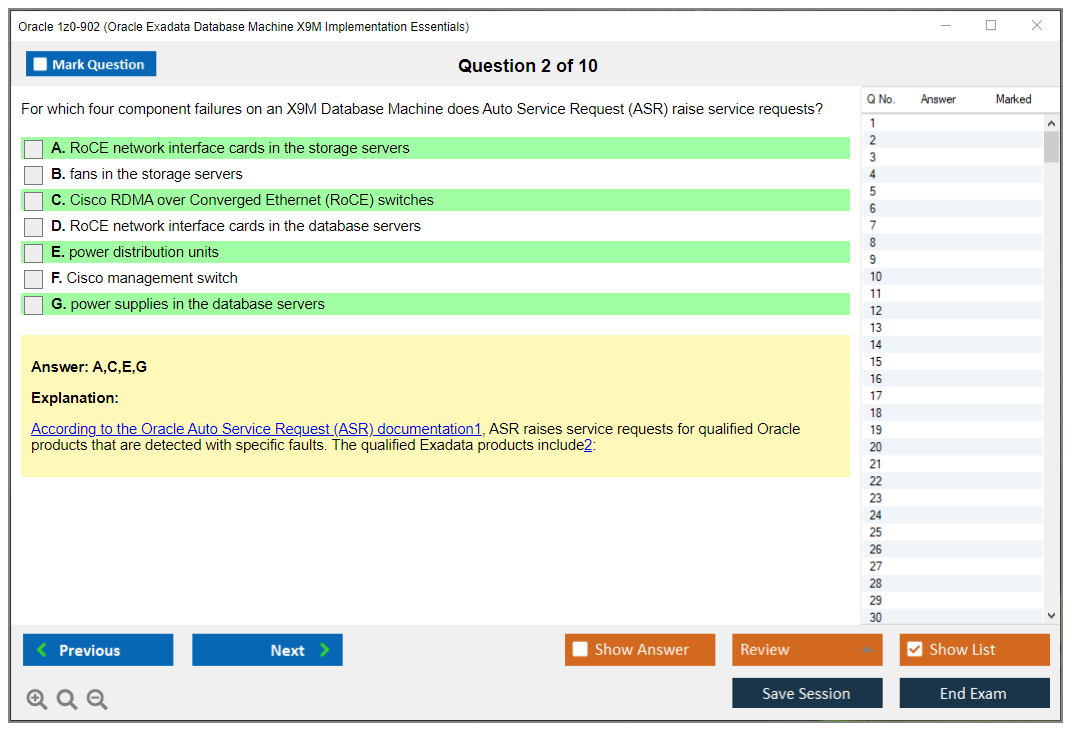Enable the Mark Question checkbox

(x=38, y=63)
